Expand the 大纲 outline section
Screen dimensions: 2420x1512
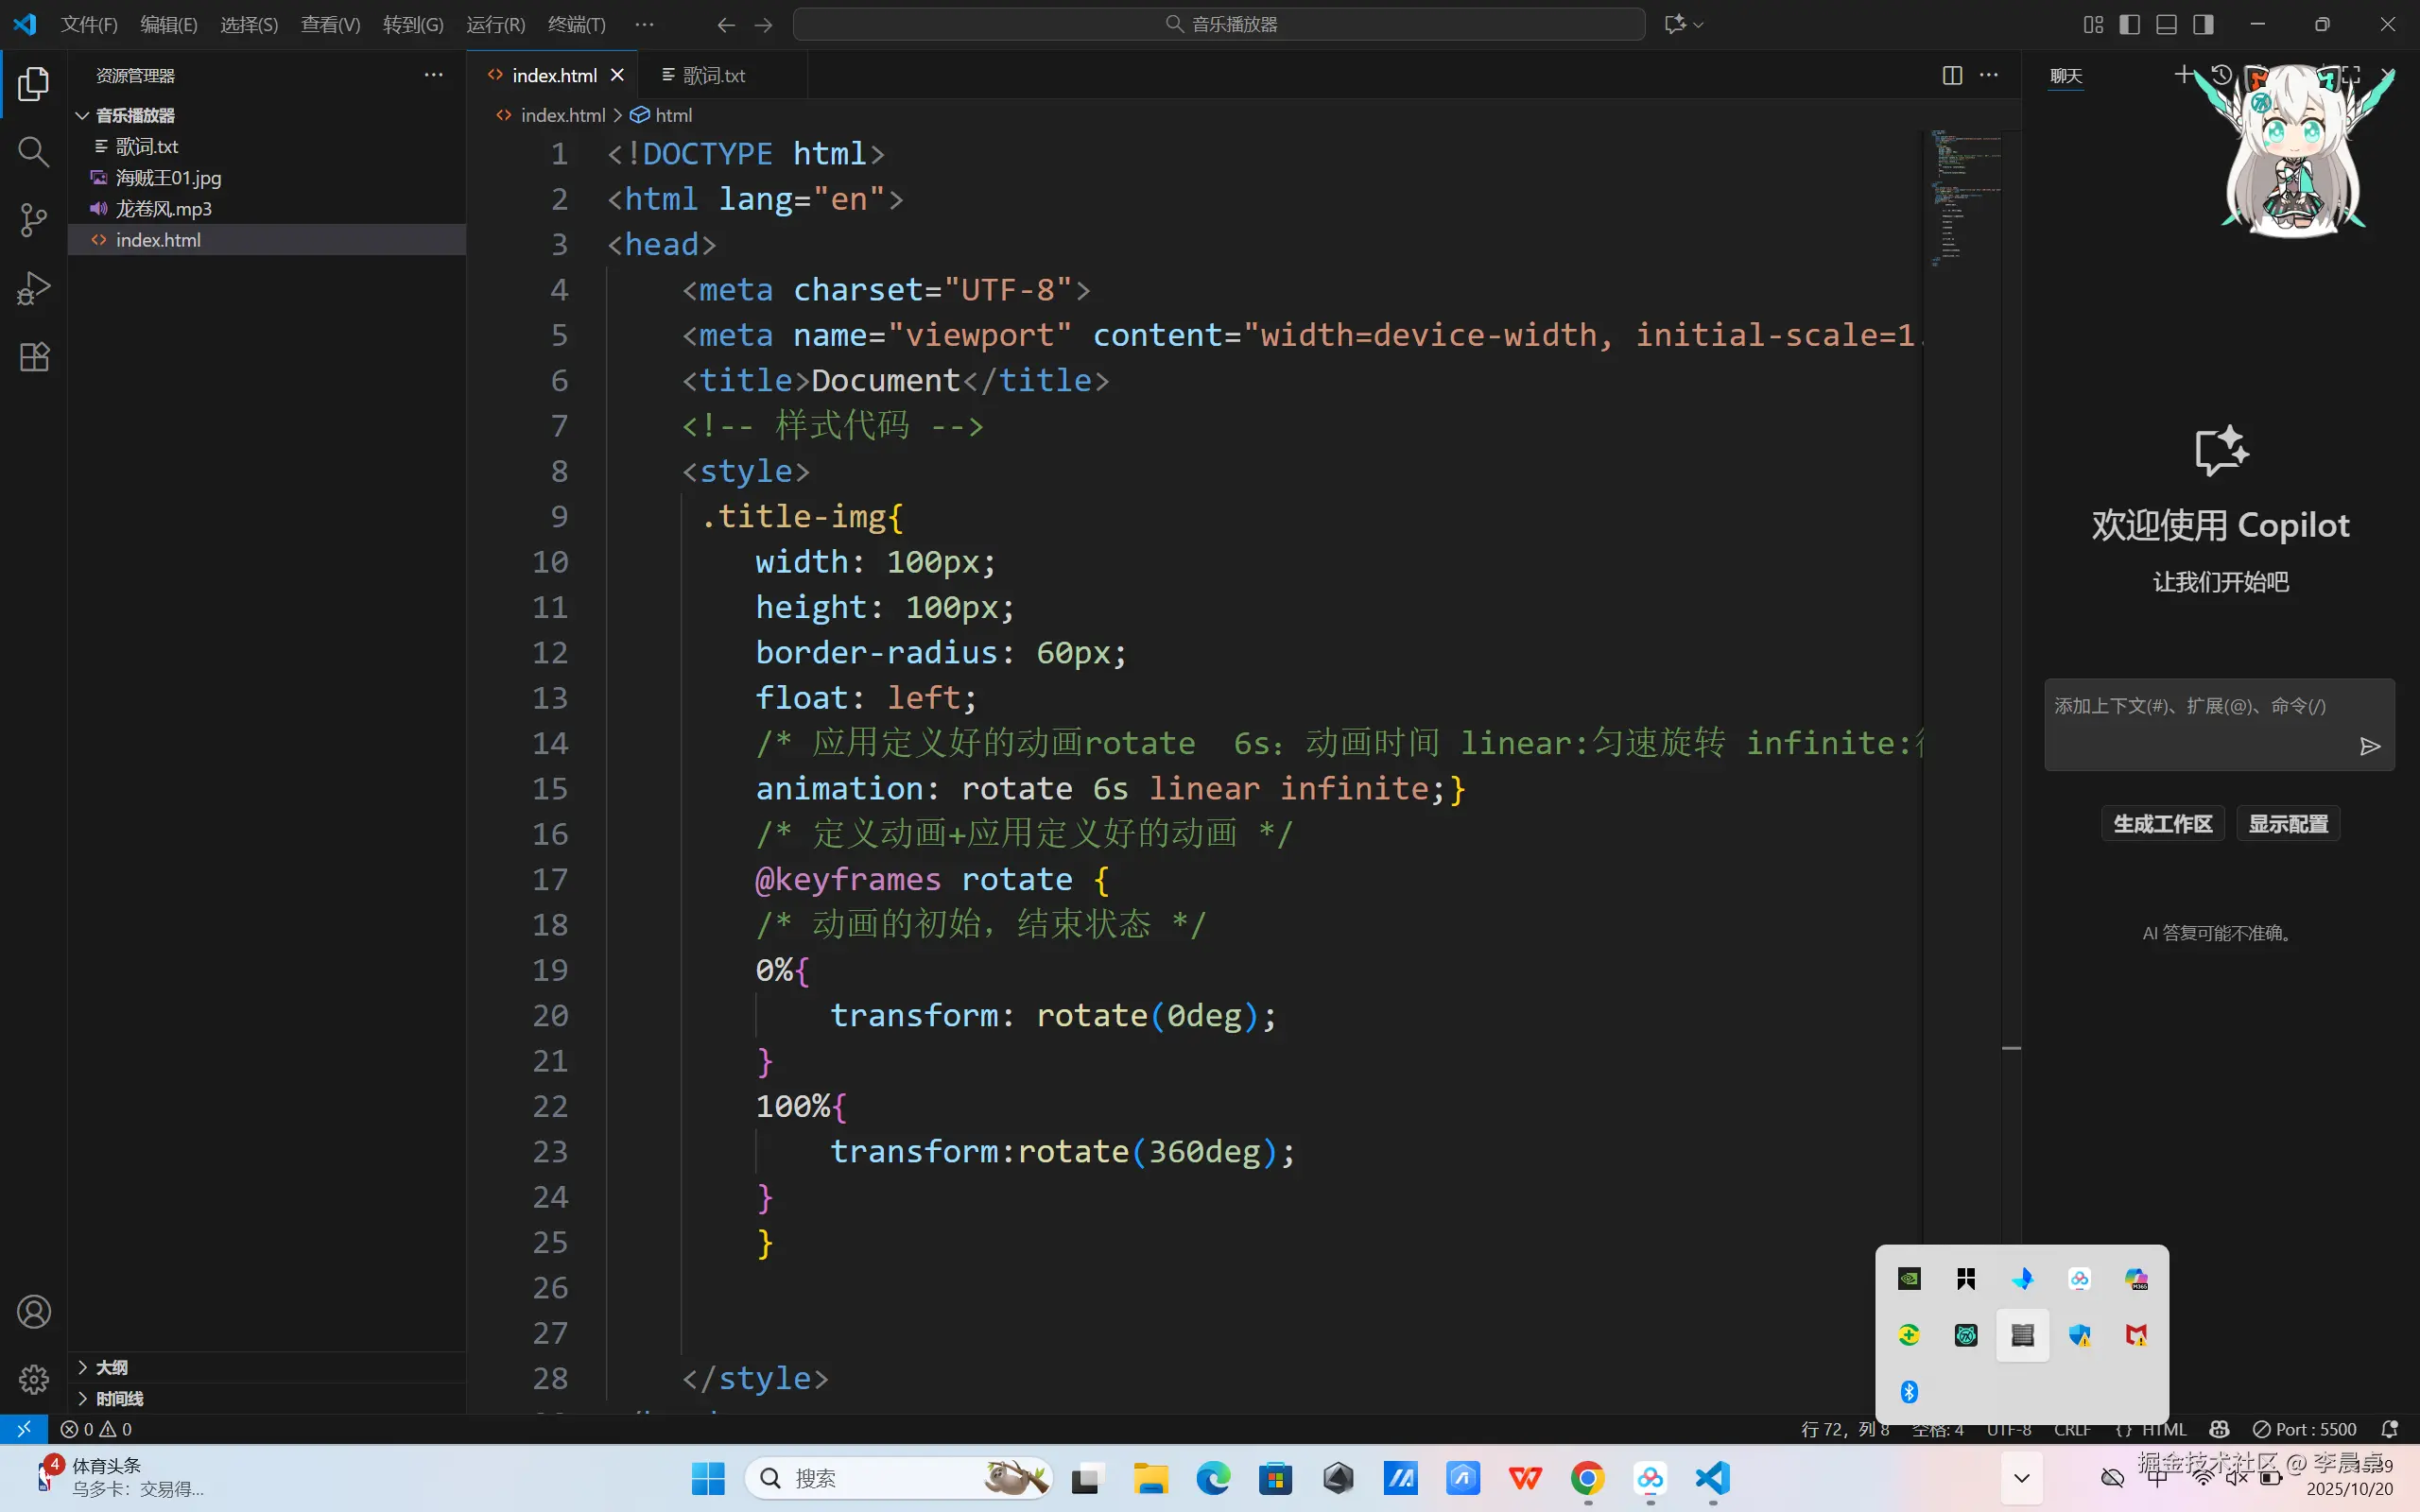[111, 1367]
